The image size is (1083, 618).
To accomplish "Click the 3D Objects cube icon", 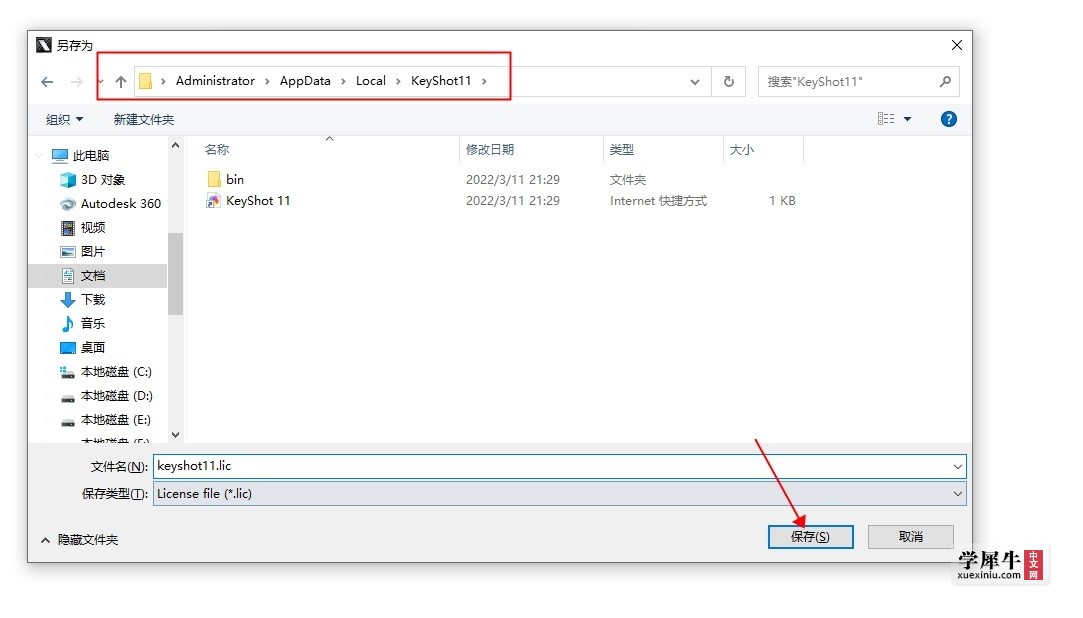I will [68, 180].
